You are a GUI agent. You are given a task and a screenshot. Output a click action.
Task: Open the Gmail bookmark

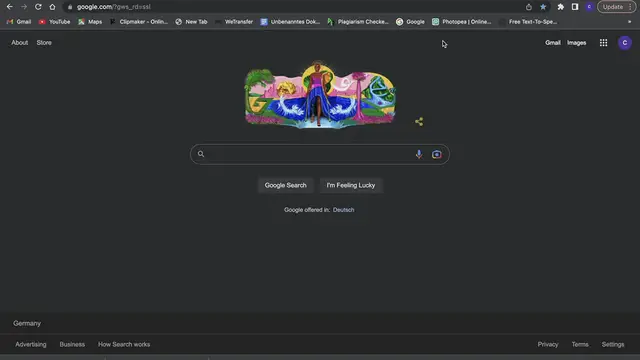click(19, 22)
